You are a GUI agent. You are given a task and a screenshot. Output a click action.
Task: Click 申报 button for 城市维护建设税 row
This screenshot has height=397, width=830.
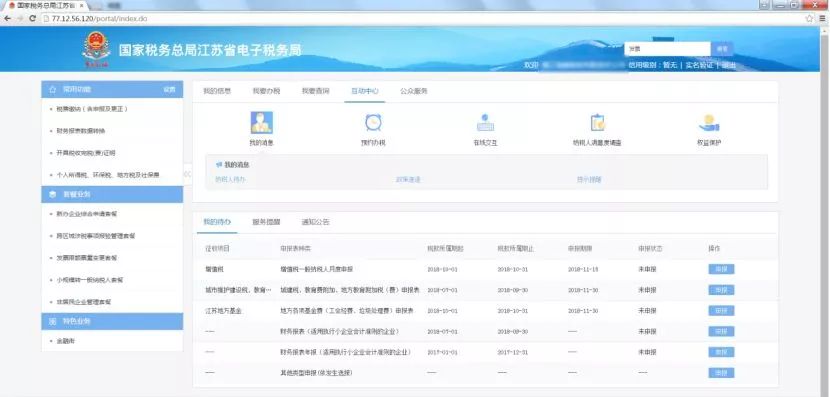tap(721, 290)
